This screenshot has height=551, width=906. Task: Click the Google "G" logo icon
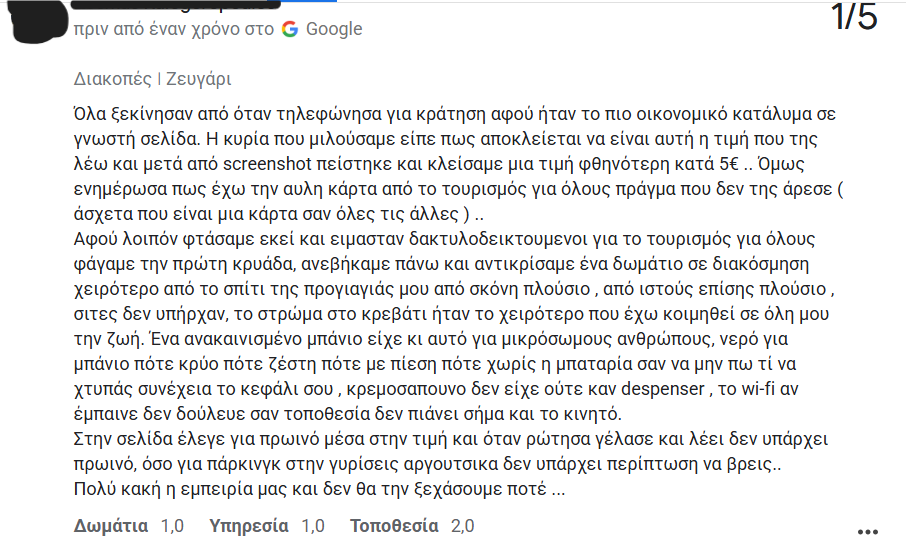pyautogui.click(x=290, y=29)
